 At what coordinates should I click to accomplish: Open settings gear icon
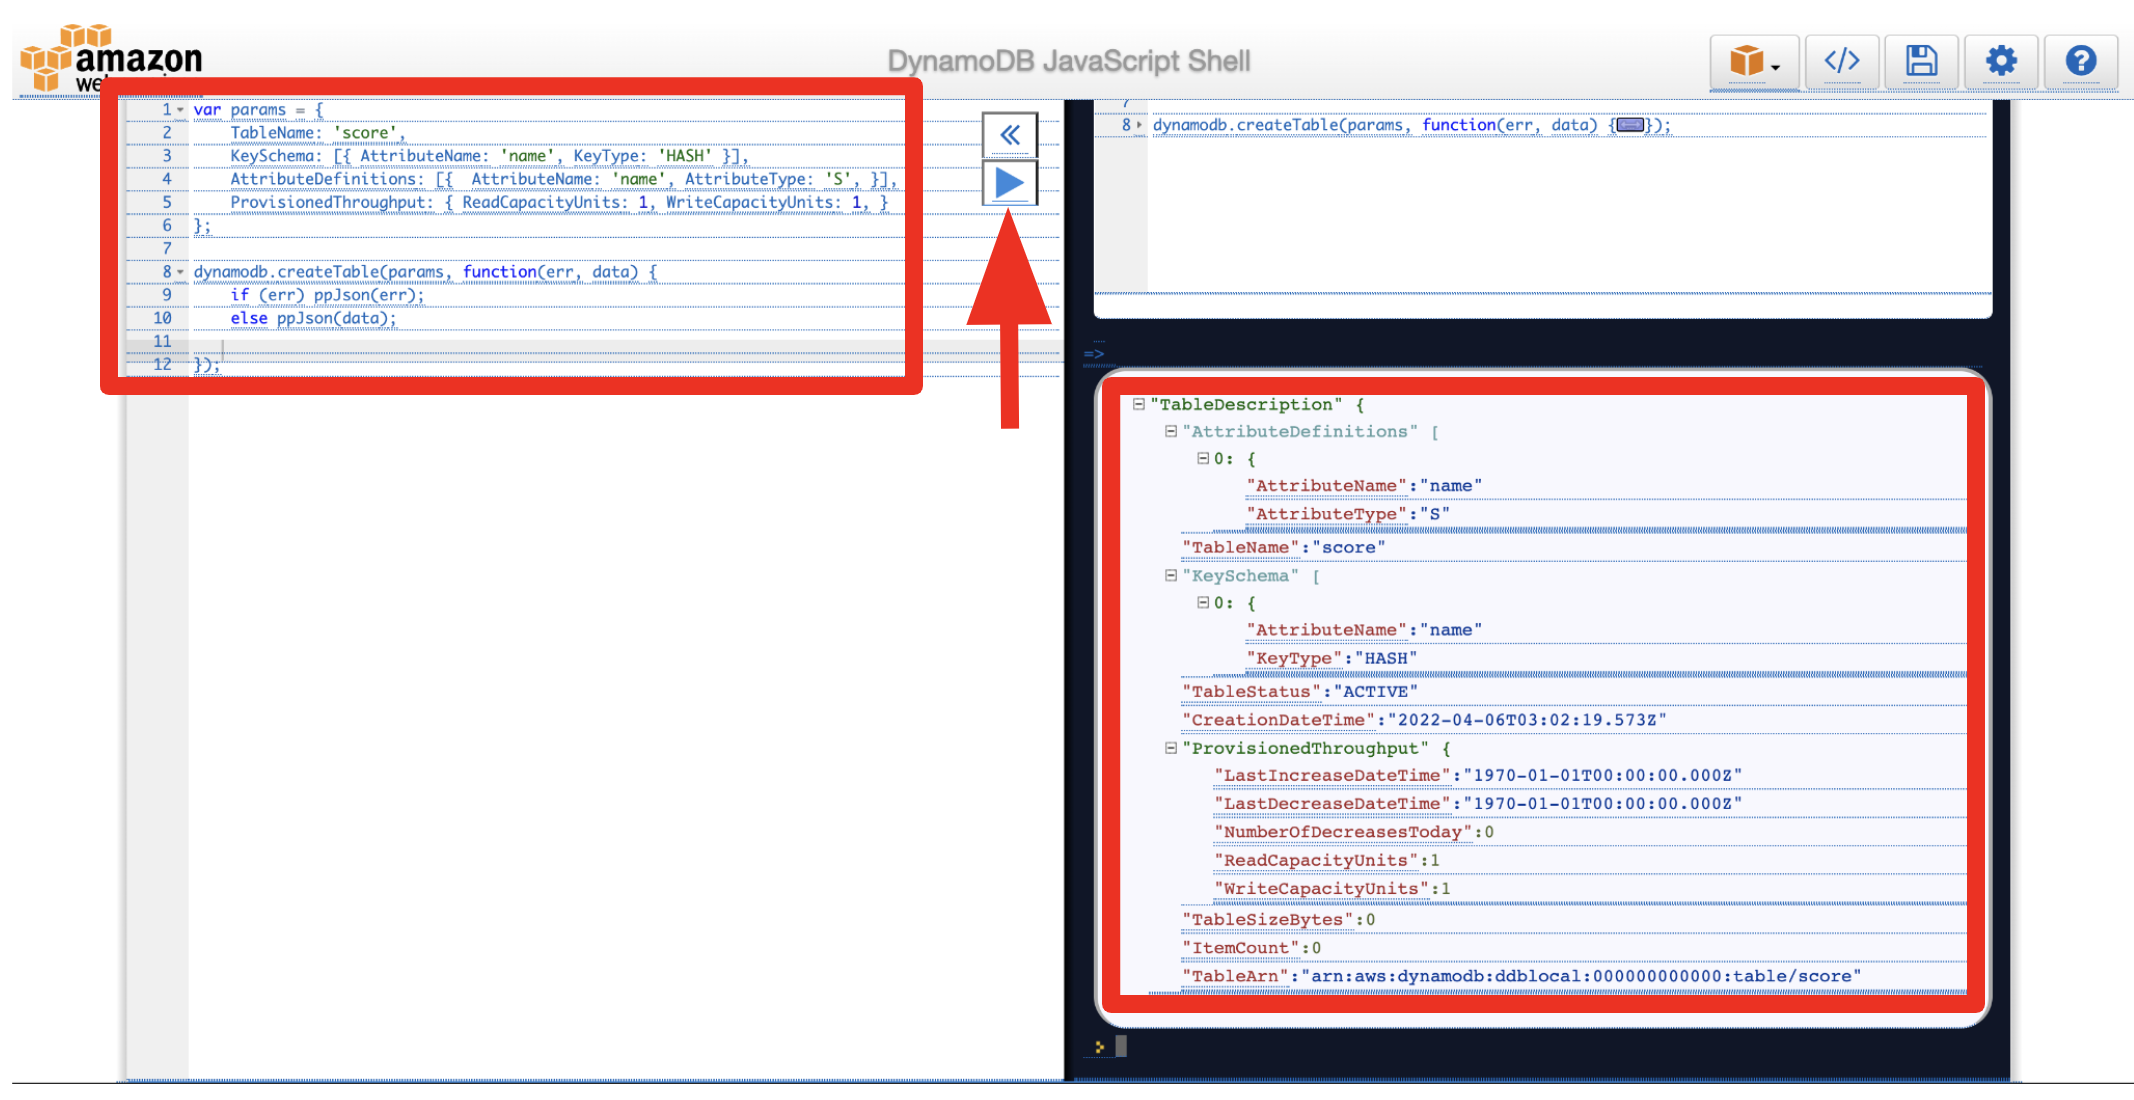coord(2000,61)
